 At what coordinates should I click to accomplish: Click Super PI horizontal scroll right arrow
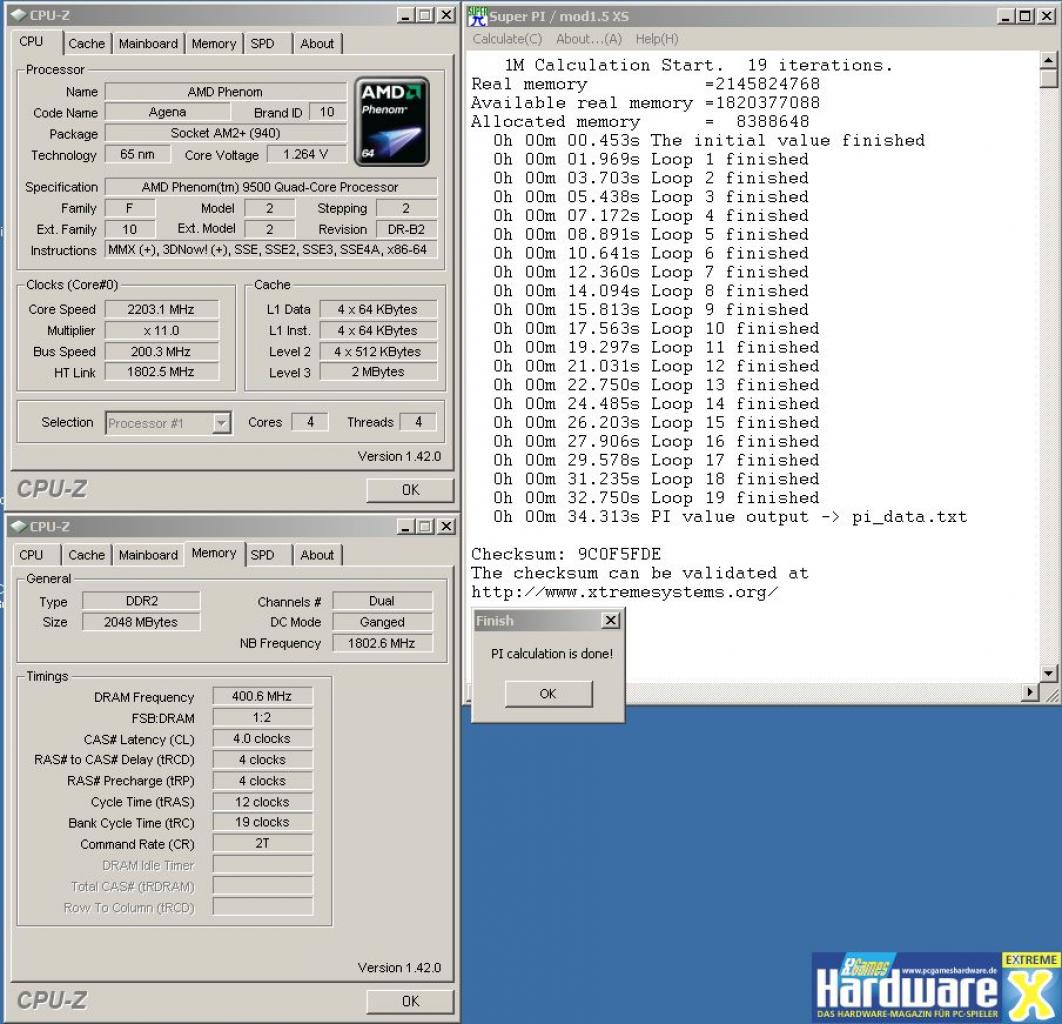tap(1029, 691)
